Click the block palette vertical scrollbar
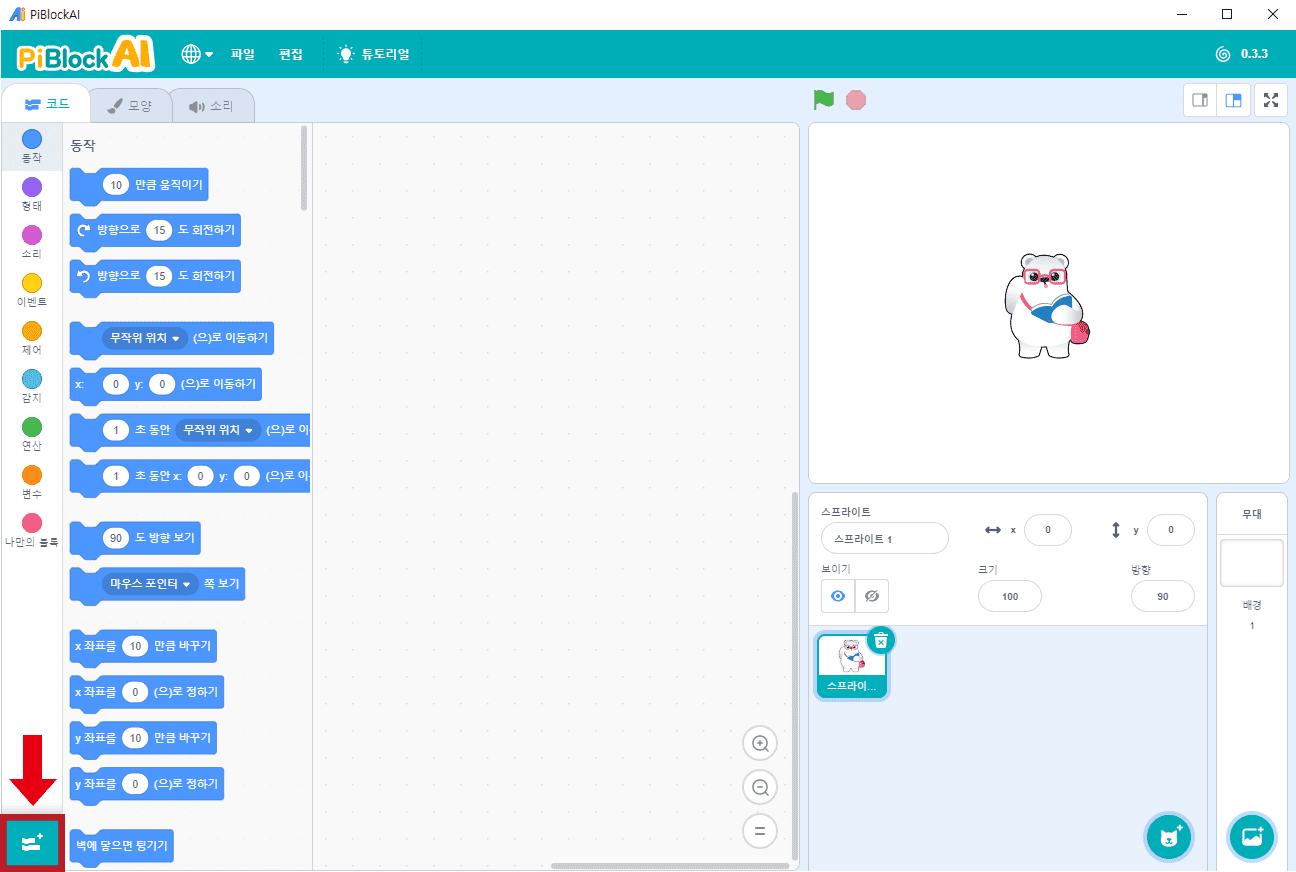Viewport: 1296px width, 872px height. [304, 167]
